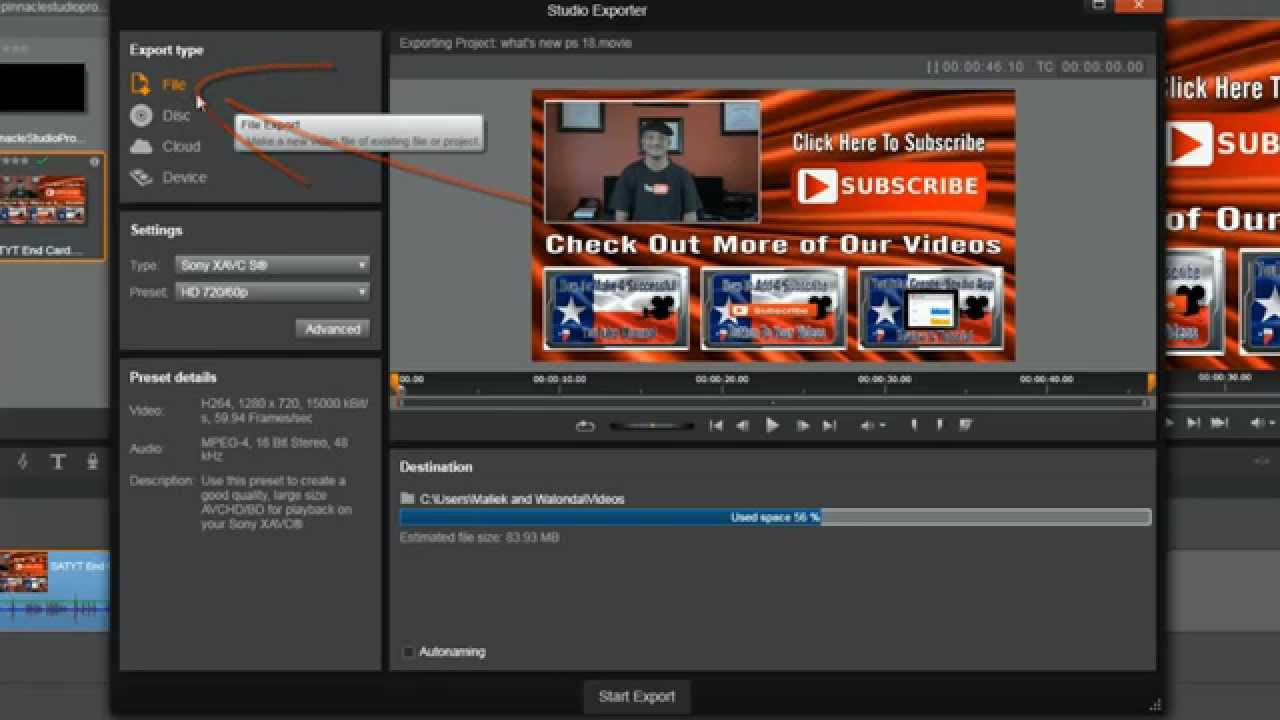Screen dimensions: 1280x720
Task: Click step-forward in the background preview player
Action: coord(1193,423)
